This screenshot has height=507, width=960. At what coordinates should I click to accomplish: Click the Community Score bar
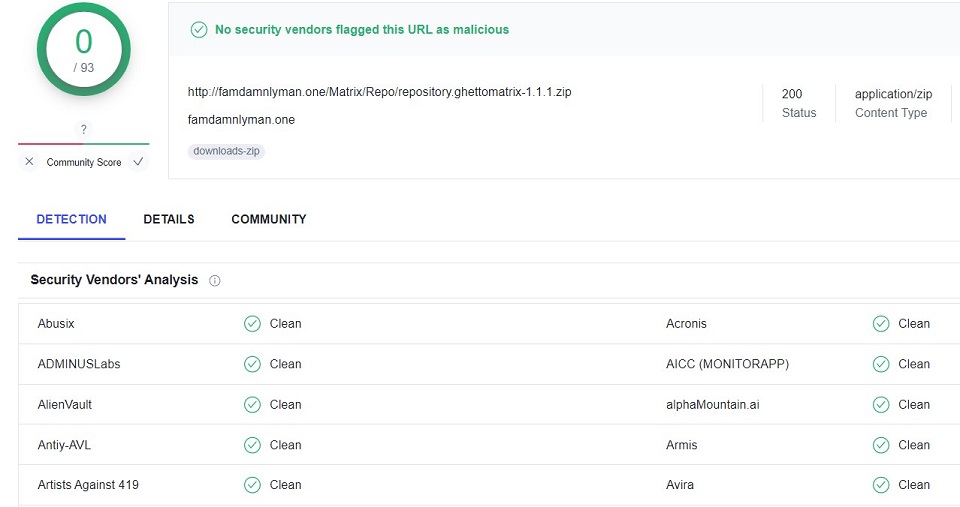pyautogui.click(x=84, y=144)
